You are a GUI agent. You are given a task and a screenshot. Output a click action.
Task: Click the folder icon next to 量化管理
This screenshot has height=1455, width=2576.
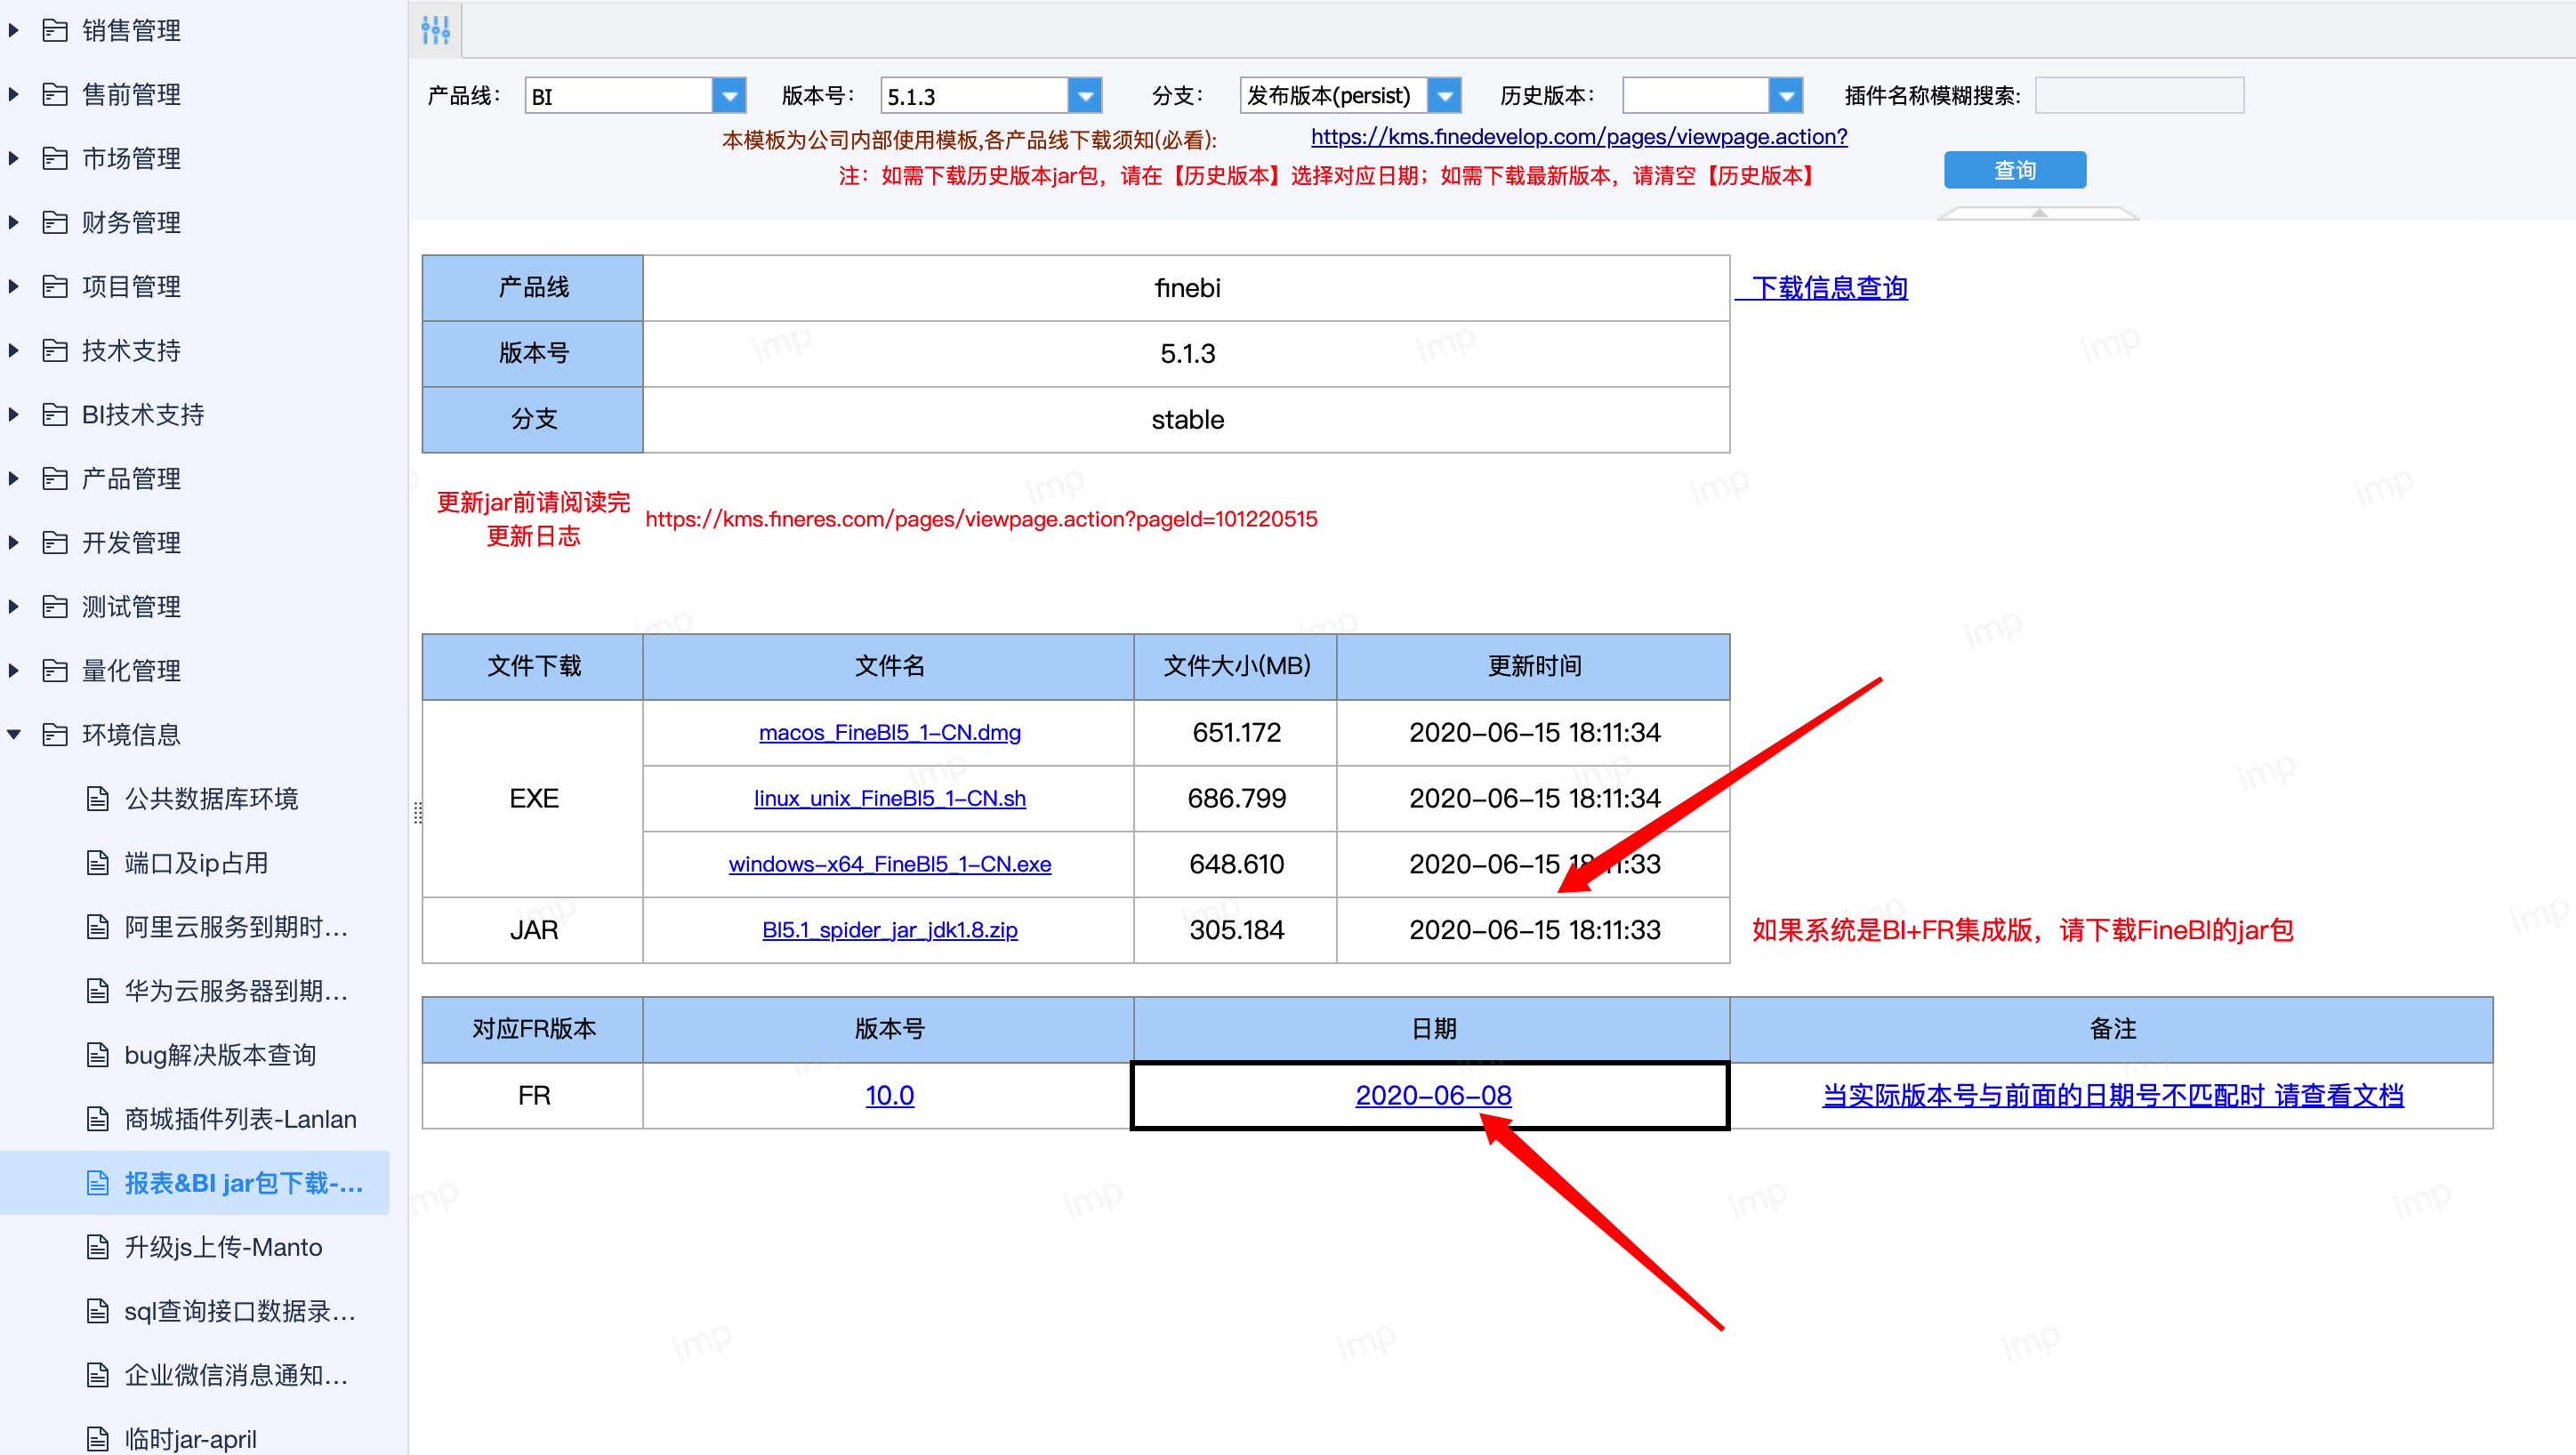[x=55, y=670]
